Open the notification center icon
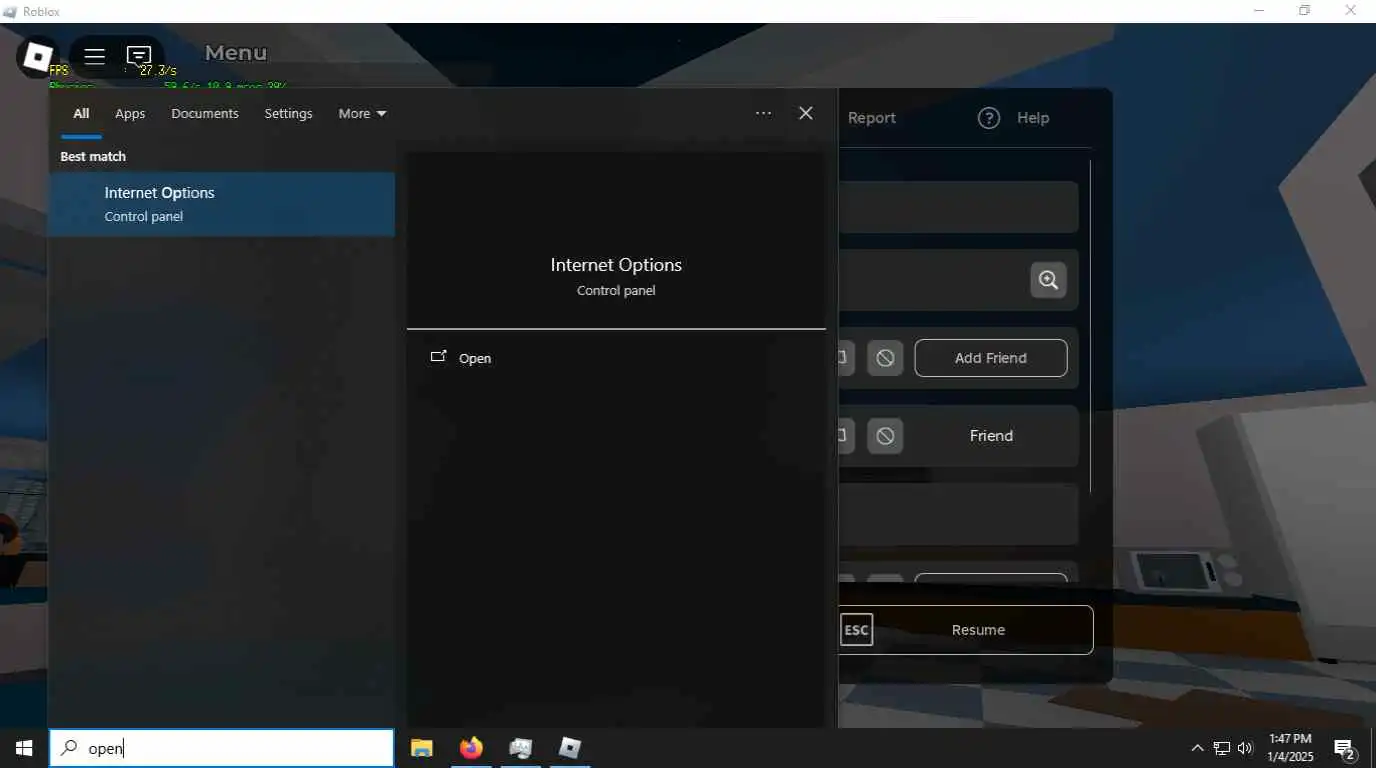1376x768 pixels. (x=1345, y=749)
